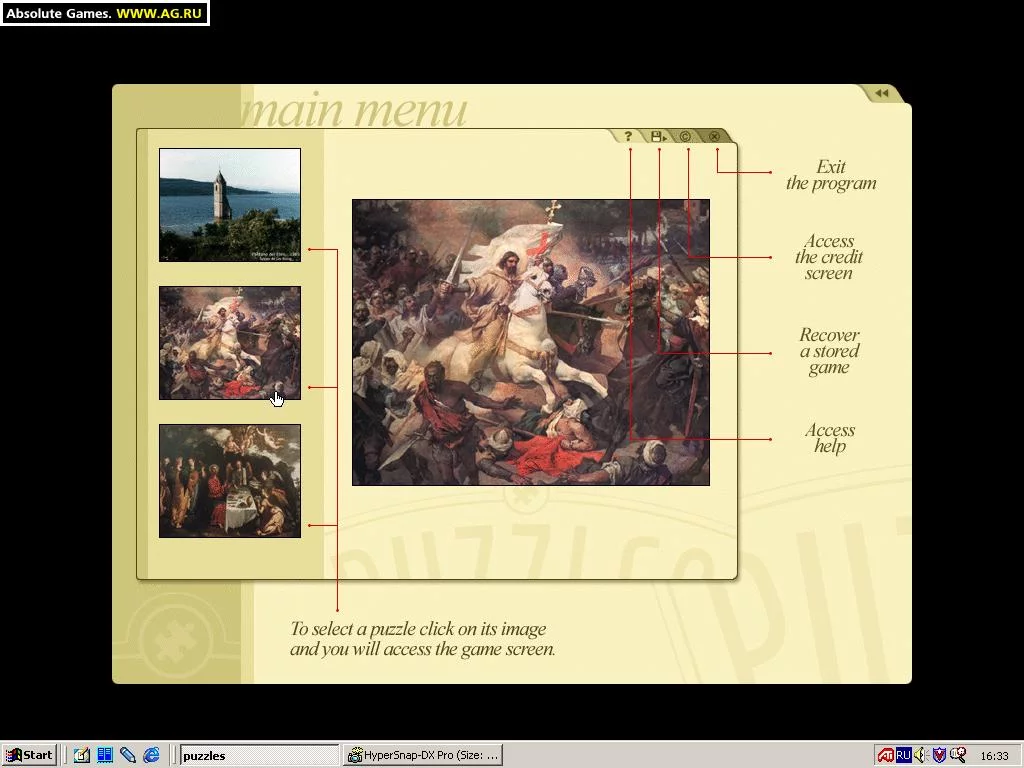Viewport: 1024px width, 768px height.
Task: Click the RU language indicator in tray
Action: (x=903, y=755)
